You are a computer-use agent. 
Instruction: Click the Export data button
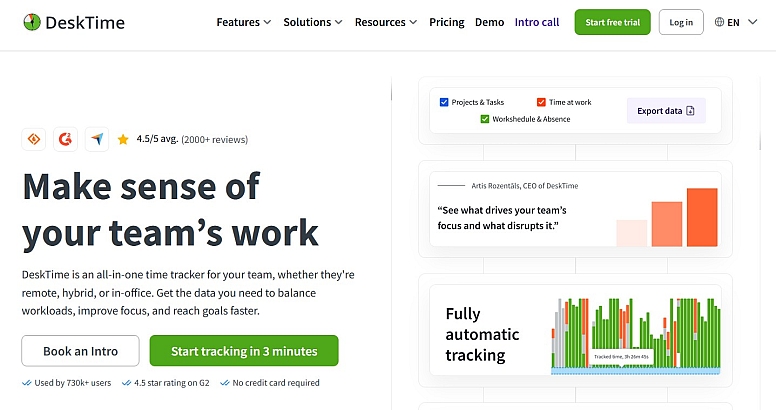point(666,110)
